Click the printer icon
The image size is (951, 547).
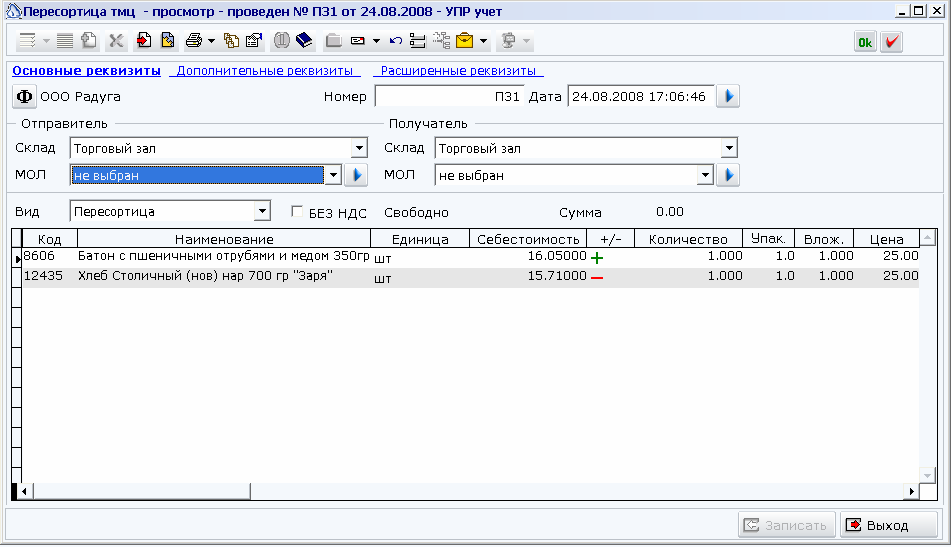(194, 41)
